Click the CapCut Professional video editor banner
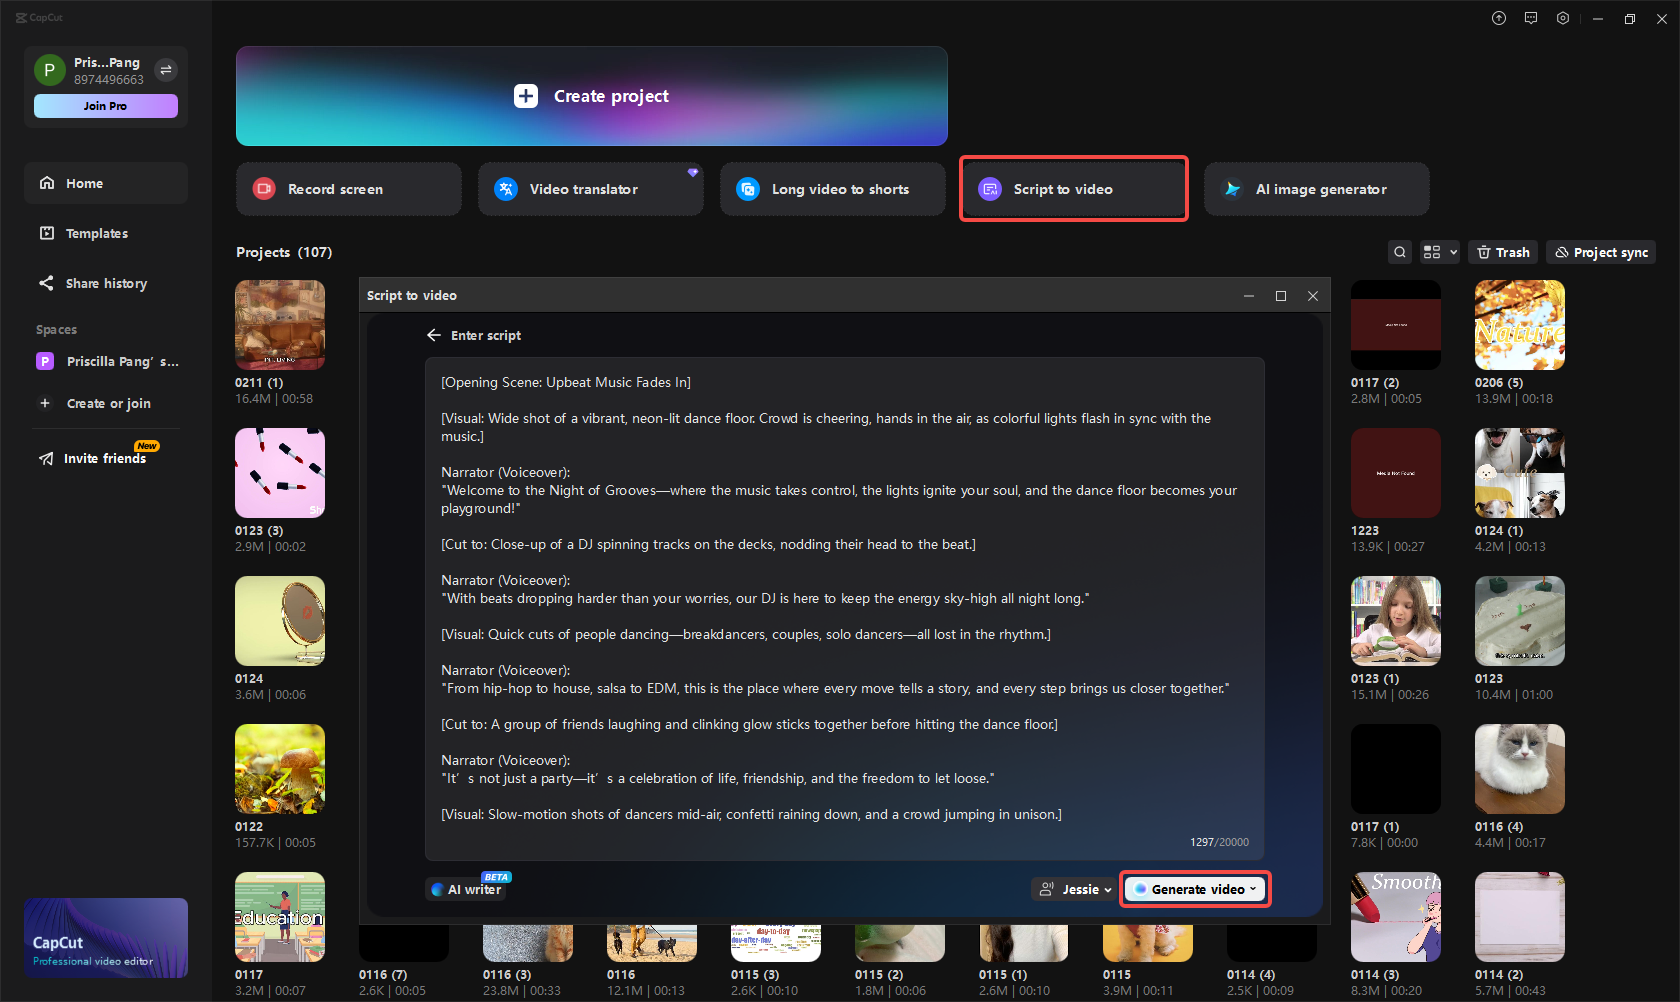Viewport: 1680px width, 1002px height. 106,938
